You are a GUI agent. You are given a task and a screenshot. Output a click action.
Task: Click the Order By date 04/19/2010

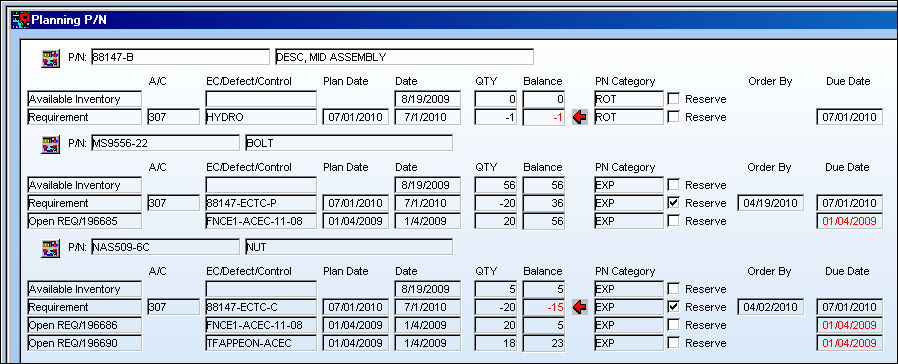coord(770,203)
